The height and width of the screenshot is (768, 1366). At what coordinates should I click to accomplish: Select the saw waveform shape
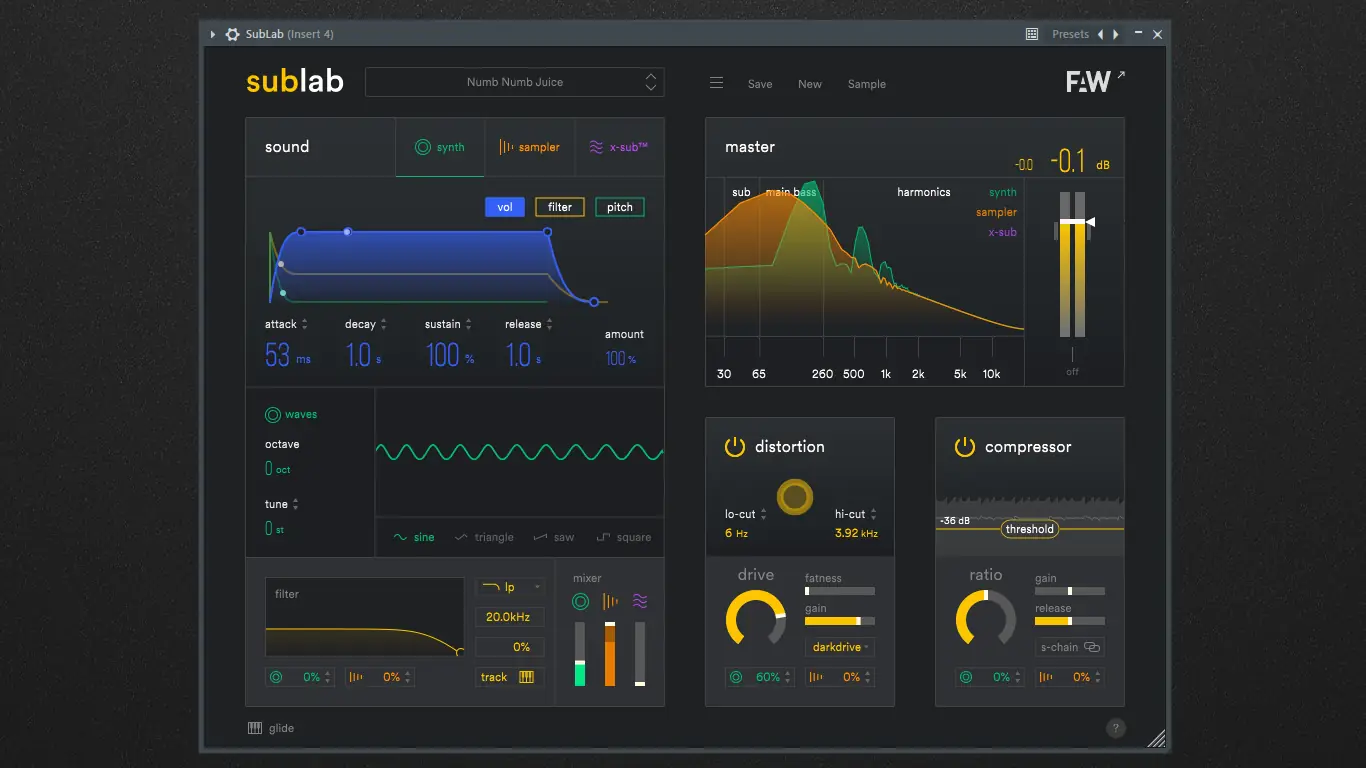pyautogui.click(x=554, y=537)
